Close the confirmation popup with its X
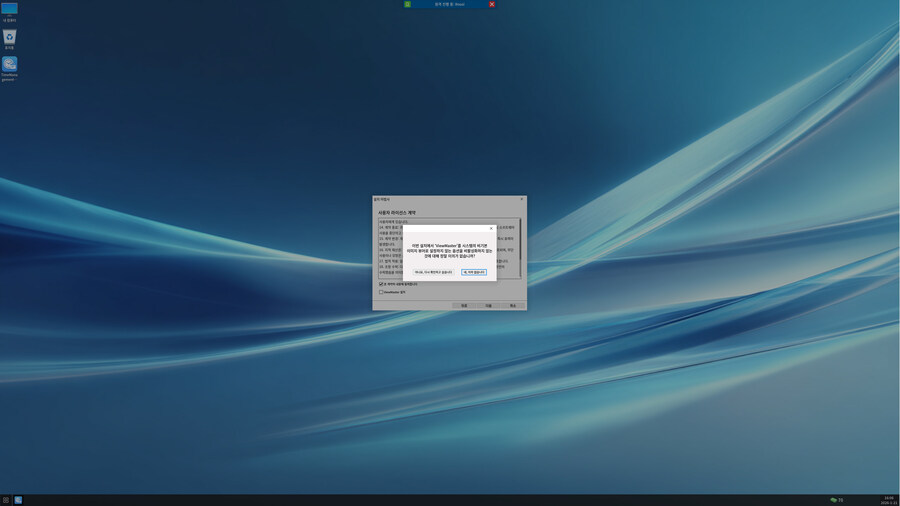Screen dimensions: 900x506 click(491, 228)
